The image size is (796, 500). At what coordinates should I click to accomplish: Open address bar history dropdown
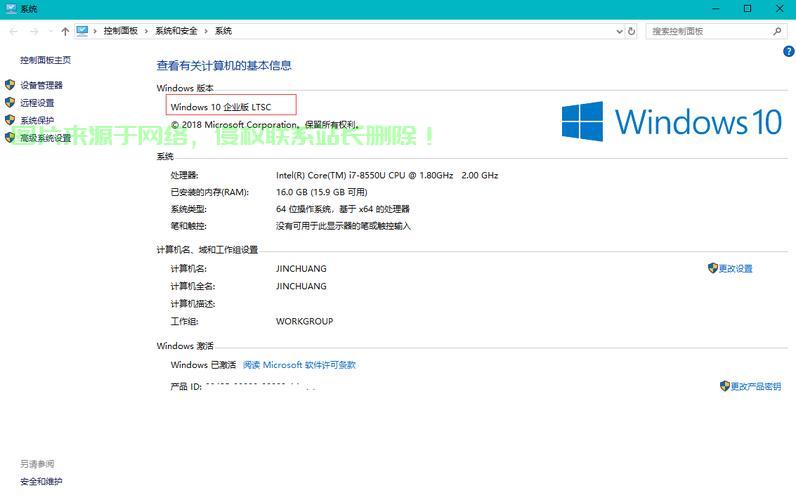pos(619,31)
